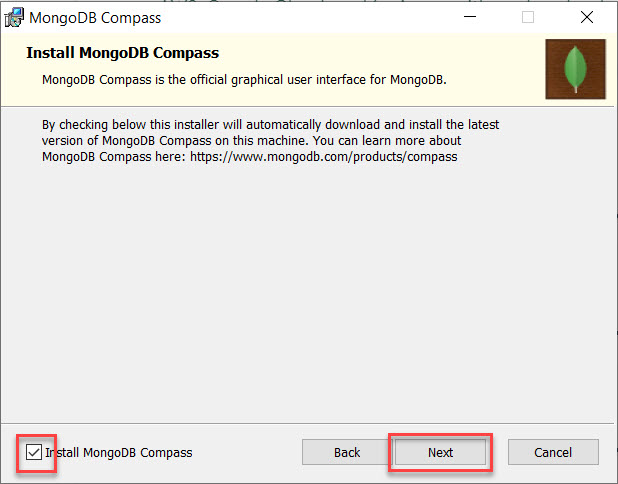The height and width of the screenshot is (484, 618).
Task: Cancel the MongoDB Compass installation
Action: click(553, 452)
